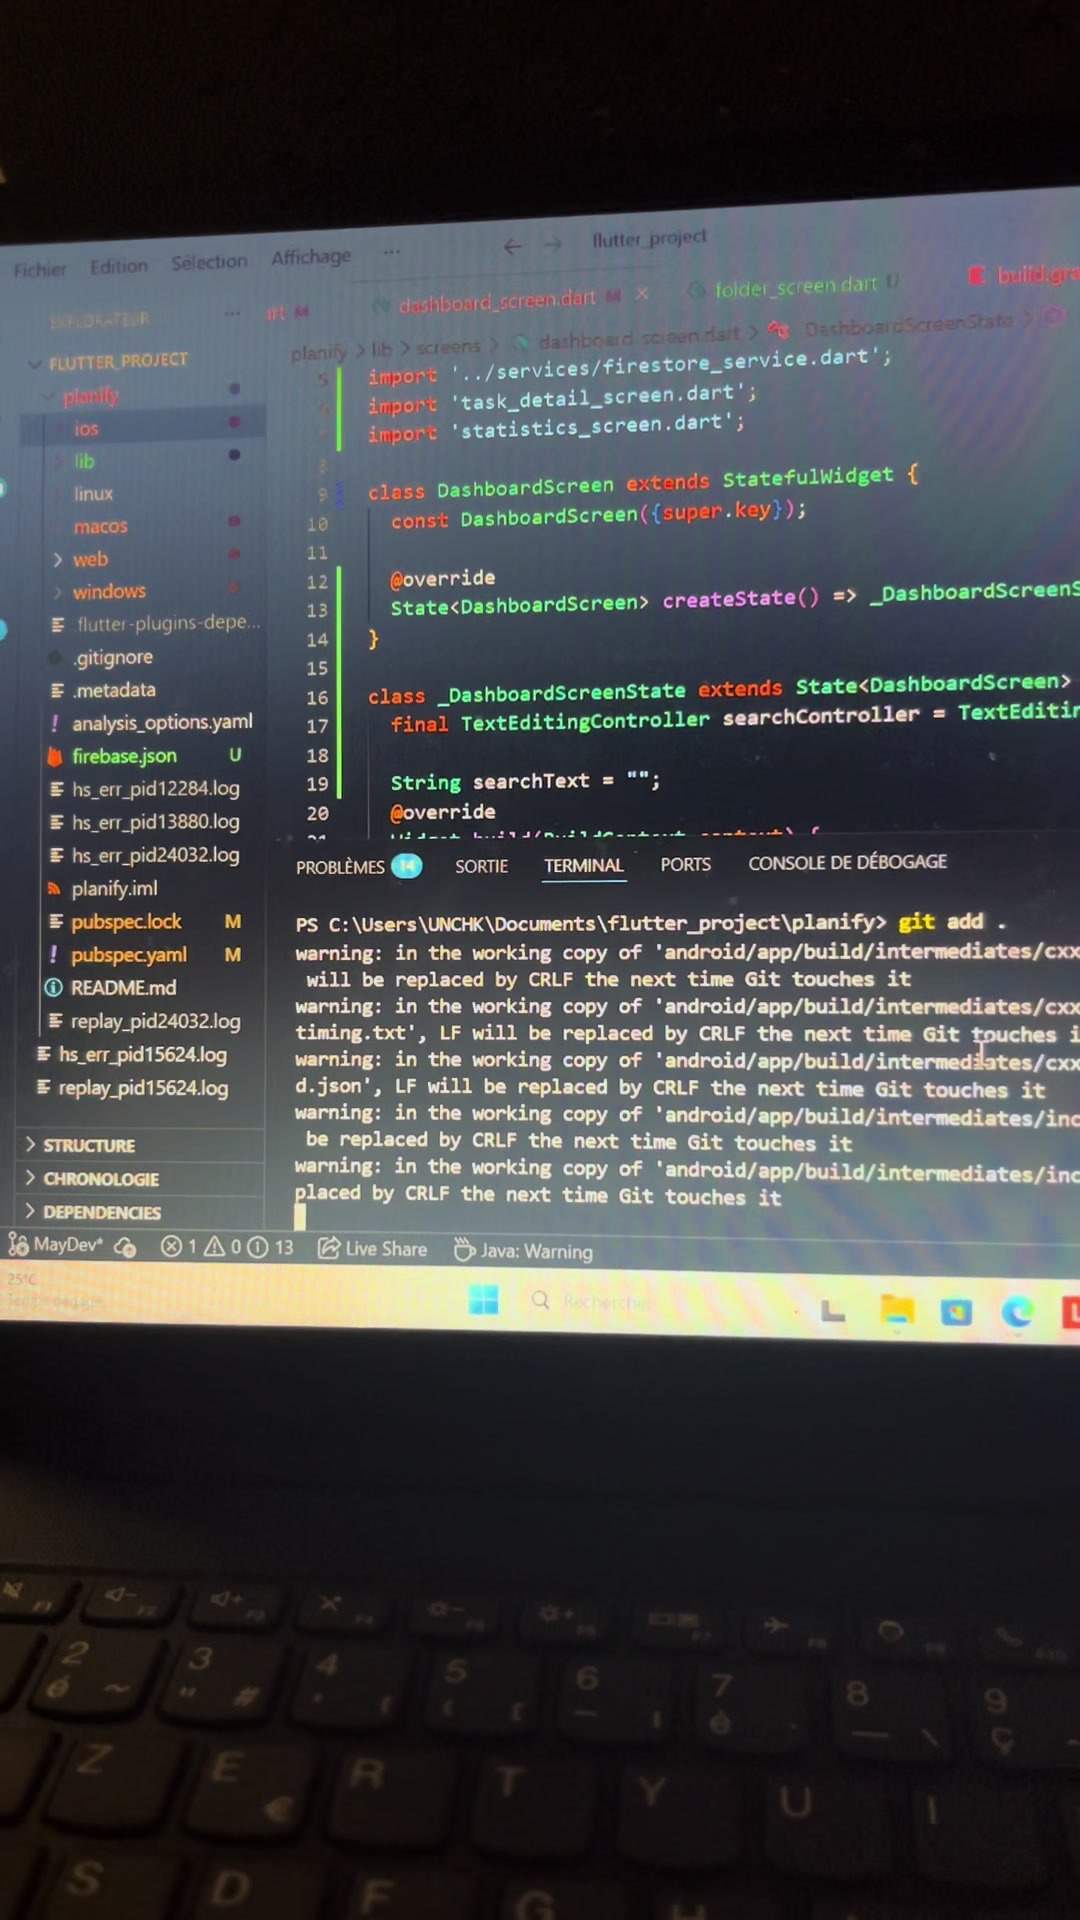Image resolution: width=1080 pixels, height=1920 pixels.
Task: Open hs_err_pid12284.log in the explorer
Action: click(x=155, y=788)
